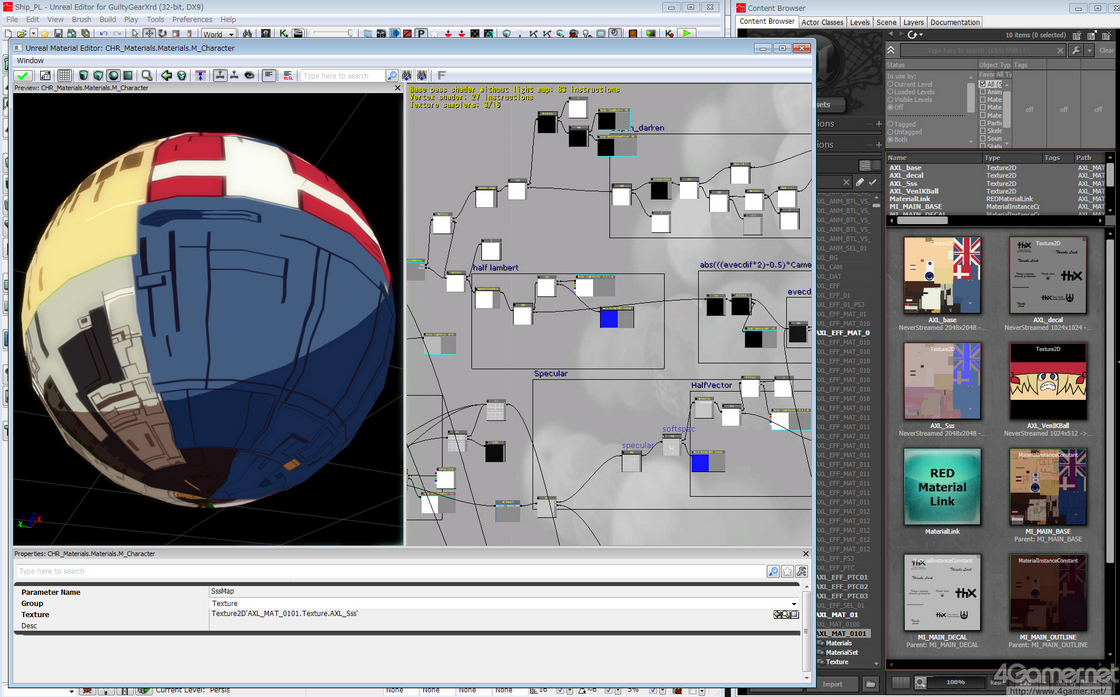Open the World coordinate system dropdown
This screenshot has height=697, width=1120.
coord(218,34)
